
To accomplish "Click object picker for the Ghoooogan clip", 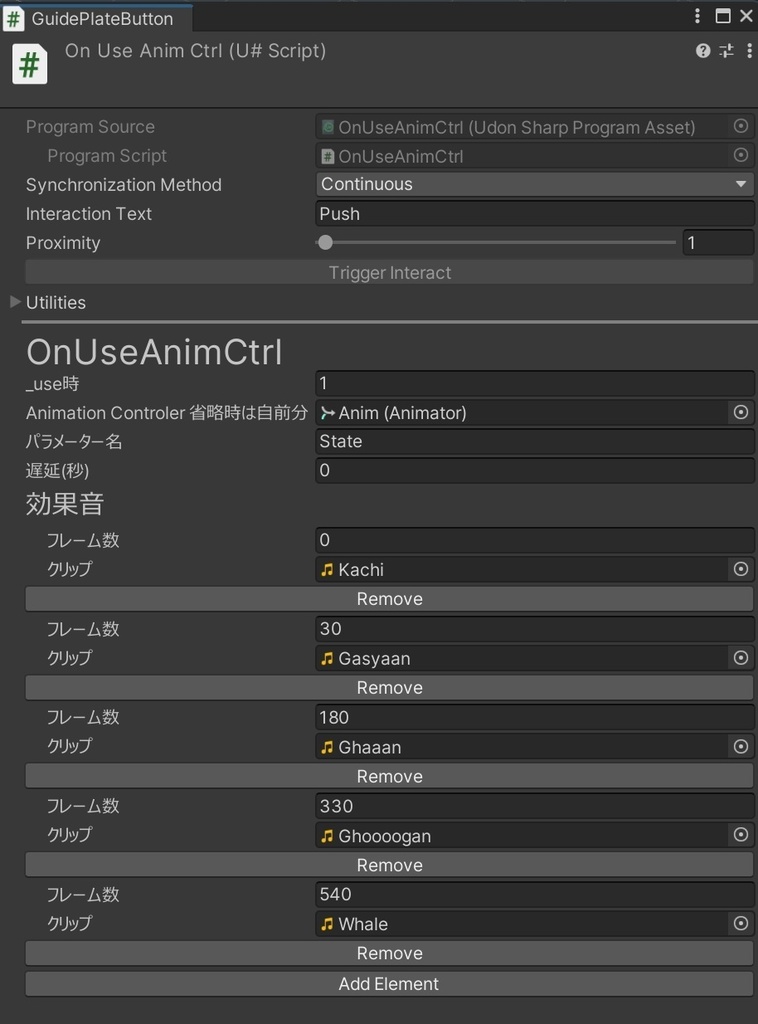I will [x=741, y=835].
